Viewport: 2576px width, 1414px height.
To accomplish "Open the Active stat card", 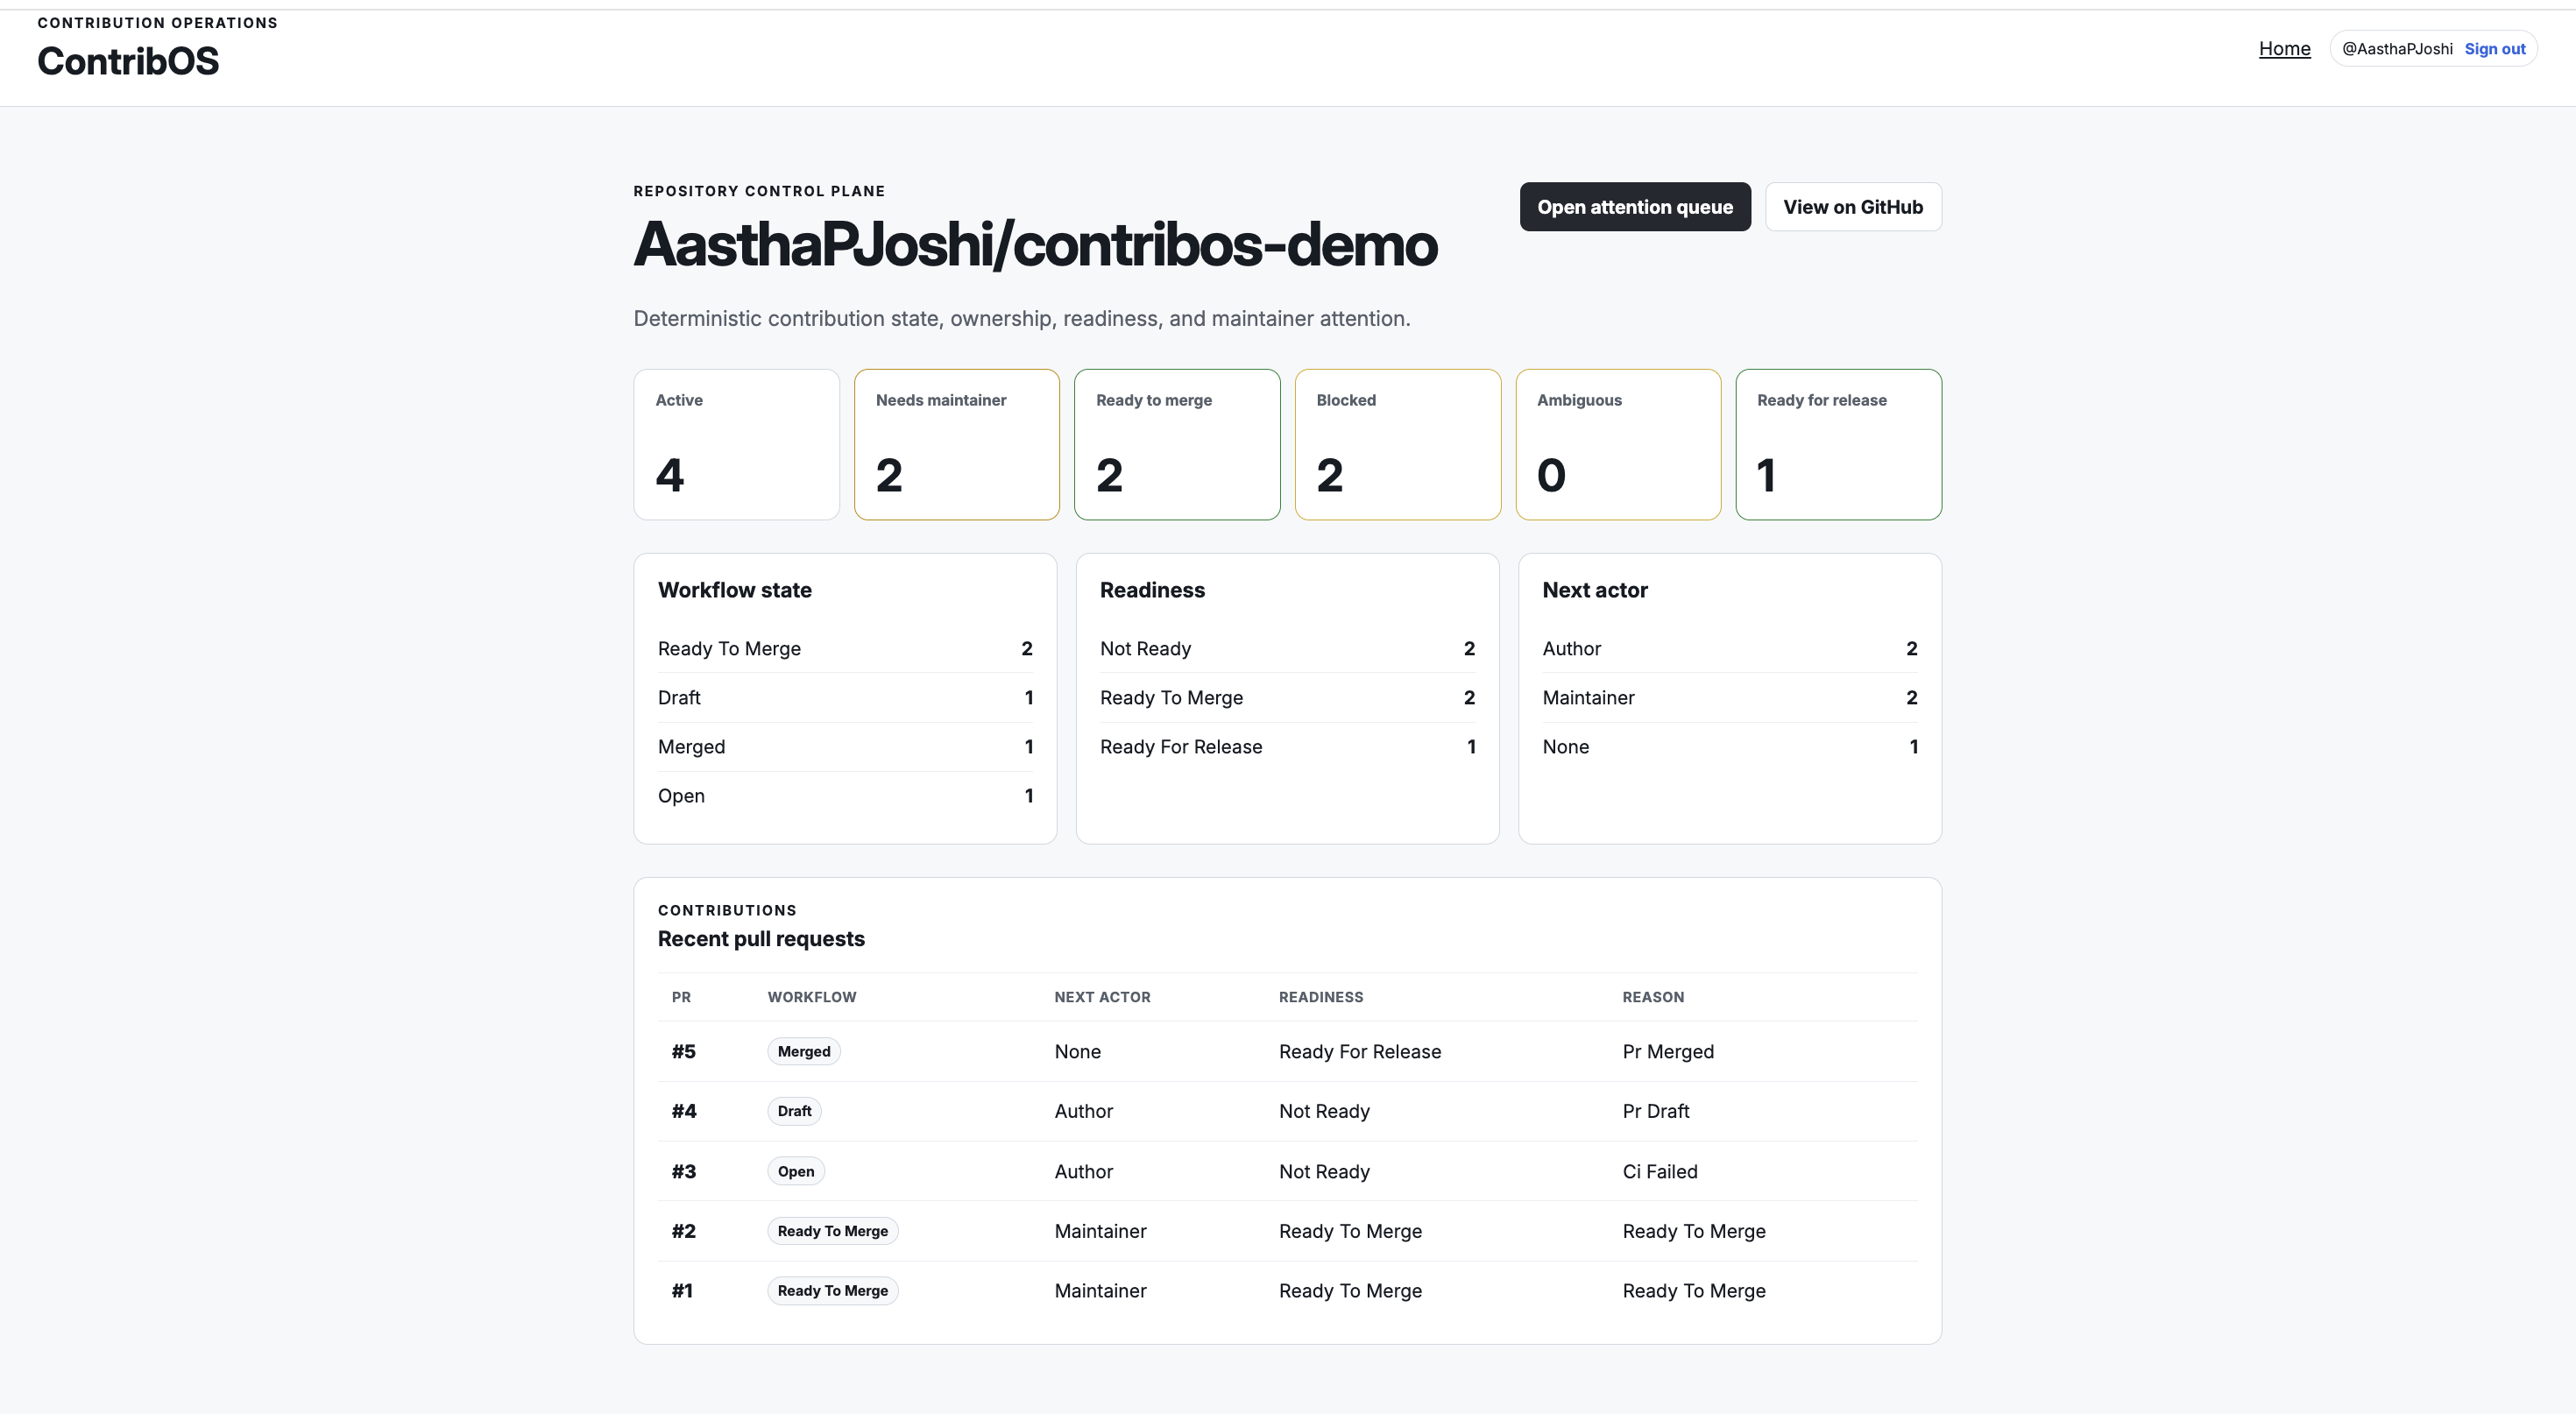I will 736,444.
